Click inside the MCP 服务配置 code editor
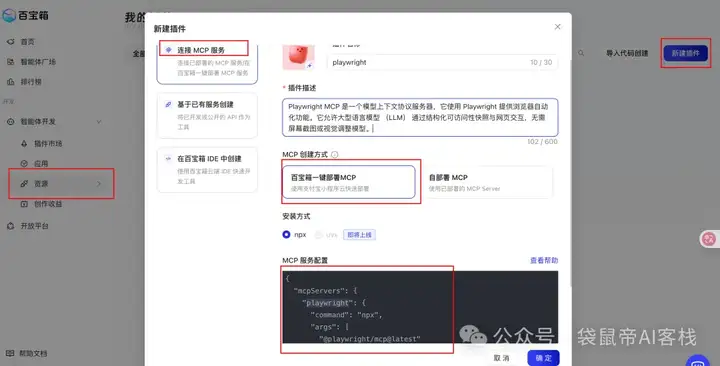The width and height of the screenshot is (720, 366). tap(420, 307)
